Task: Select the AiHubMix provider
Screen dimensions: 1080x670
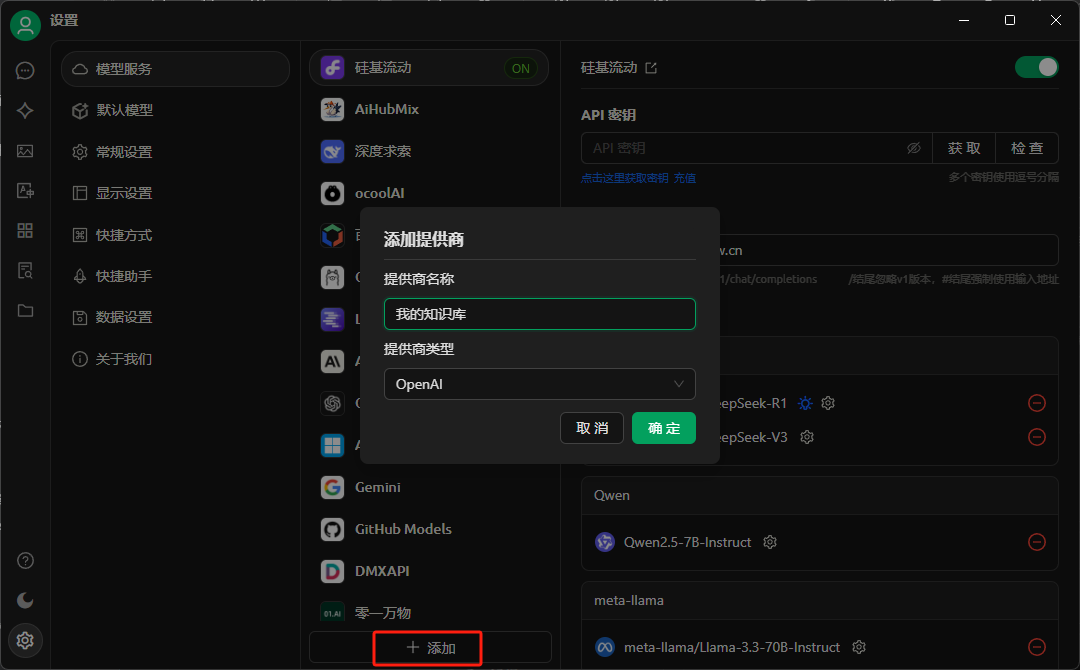Action: pyautogui.click(x=429, y=109)
